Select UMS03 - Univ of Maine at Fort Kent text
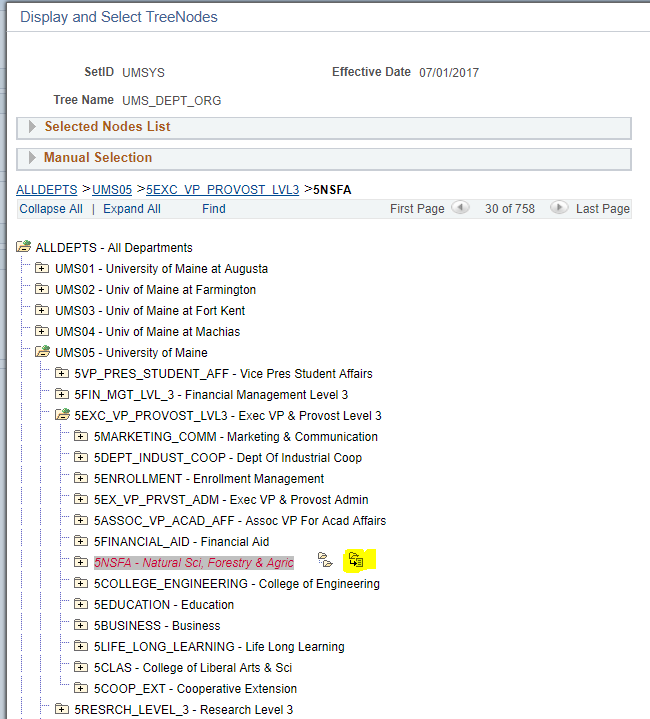 click(x=150, y=311)
